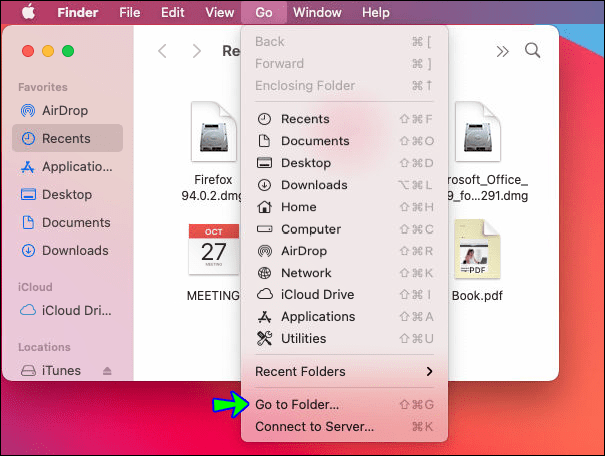The image size is (605, 456).
Task: Click the Desktop icon in Go menu
Action: (264, 163)
